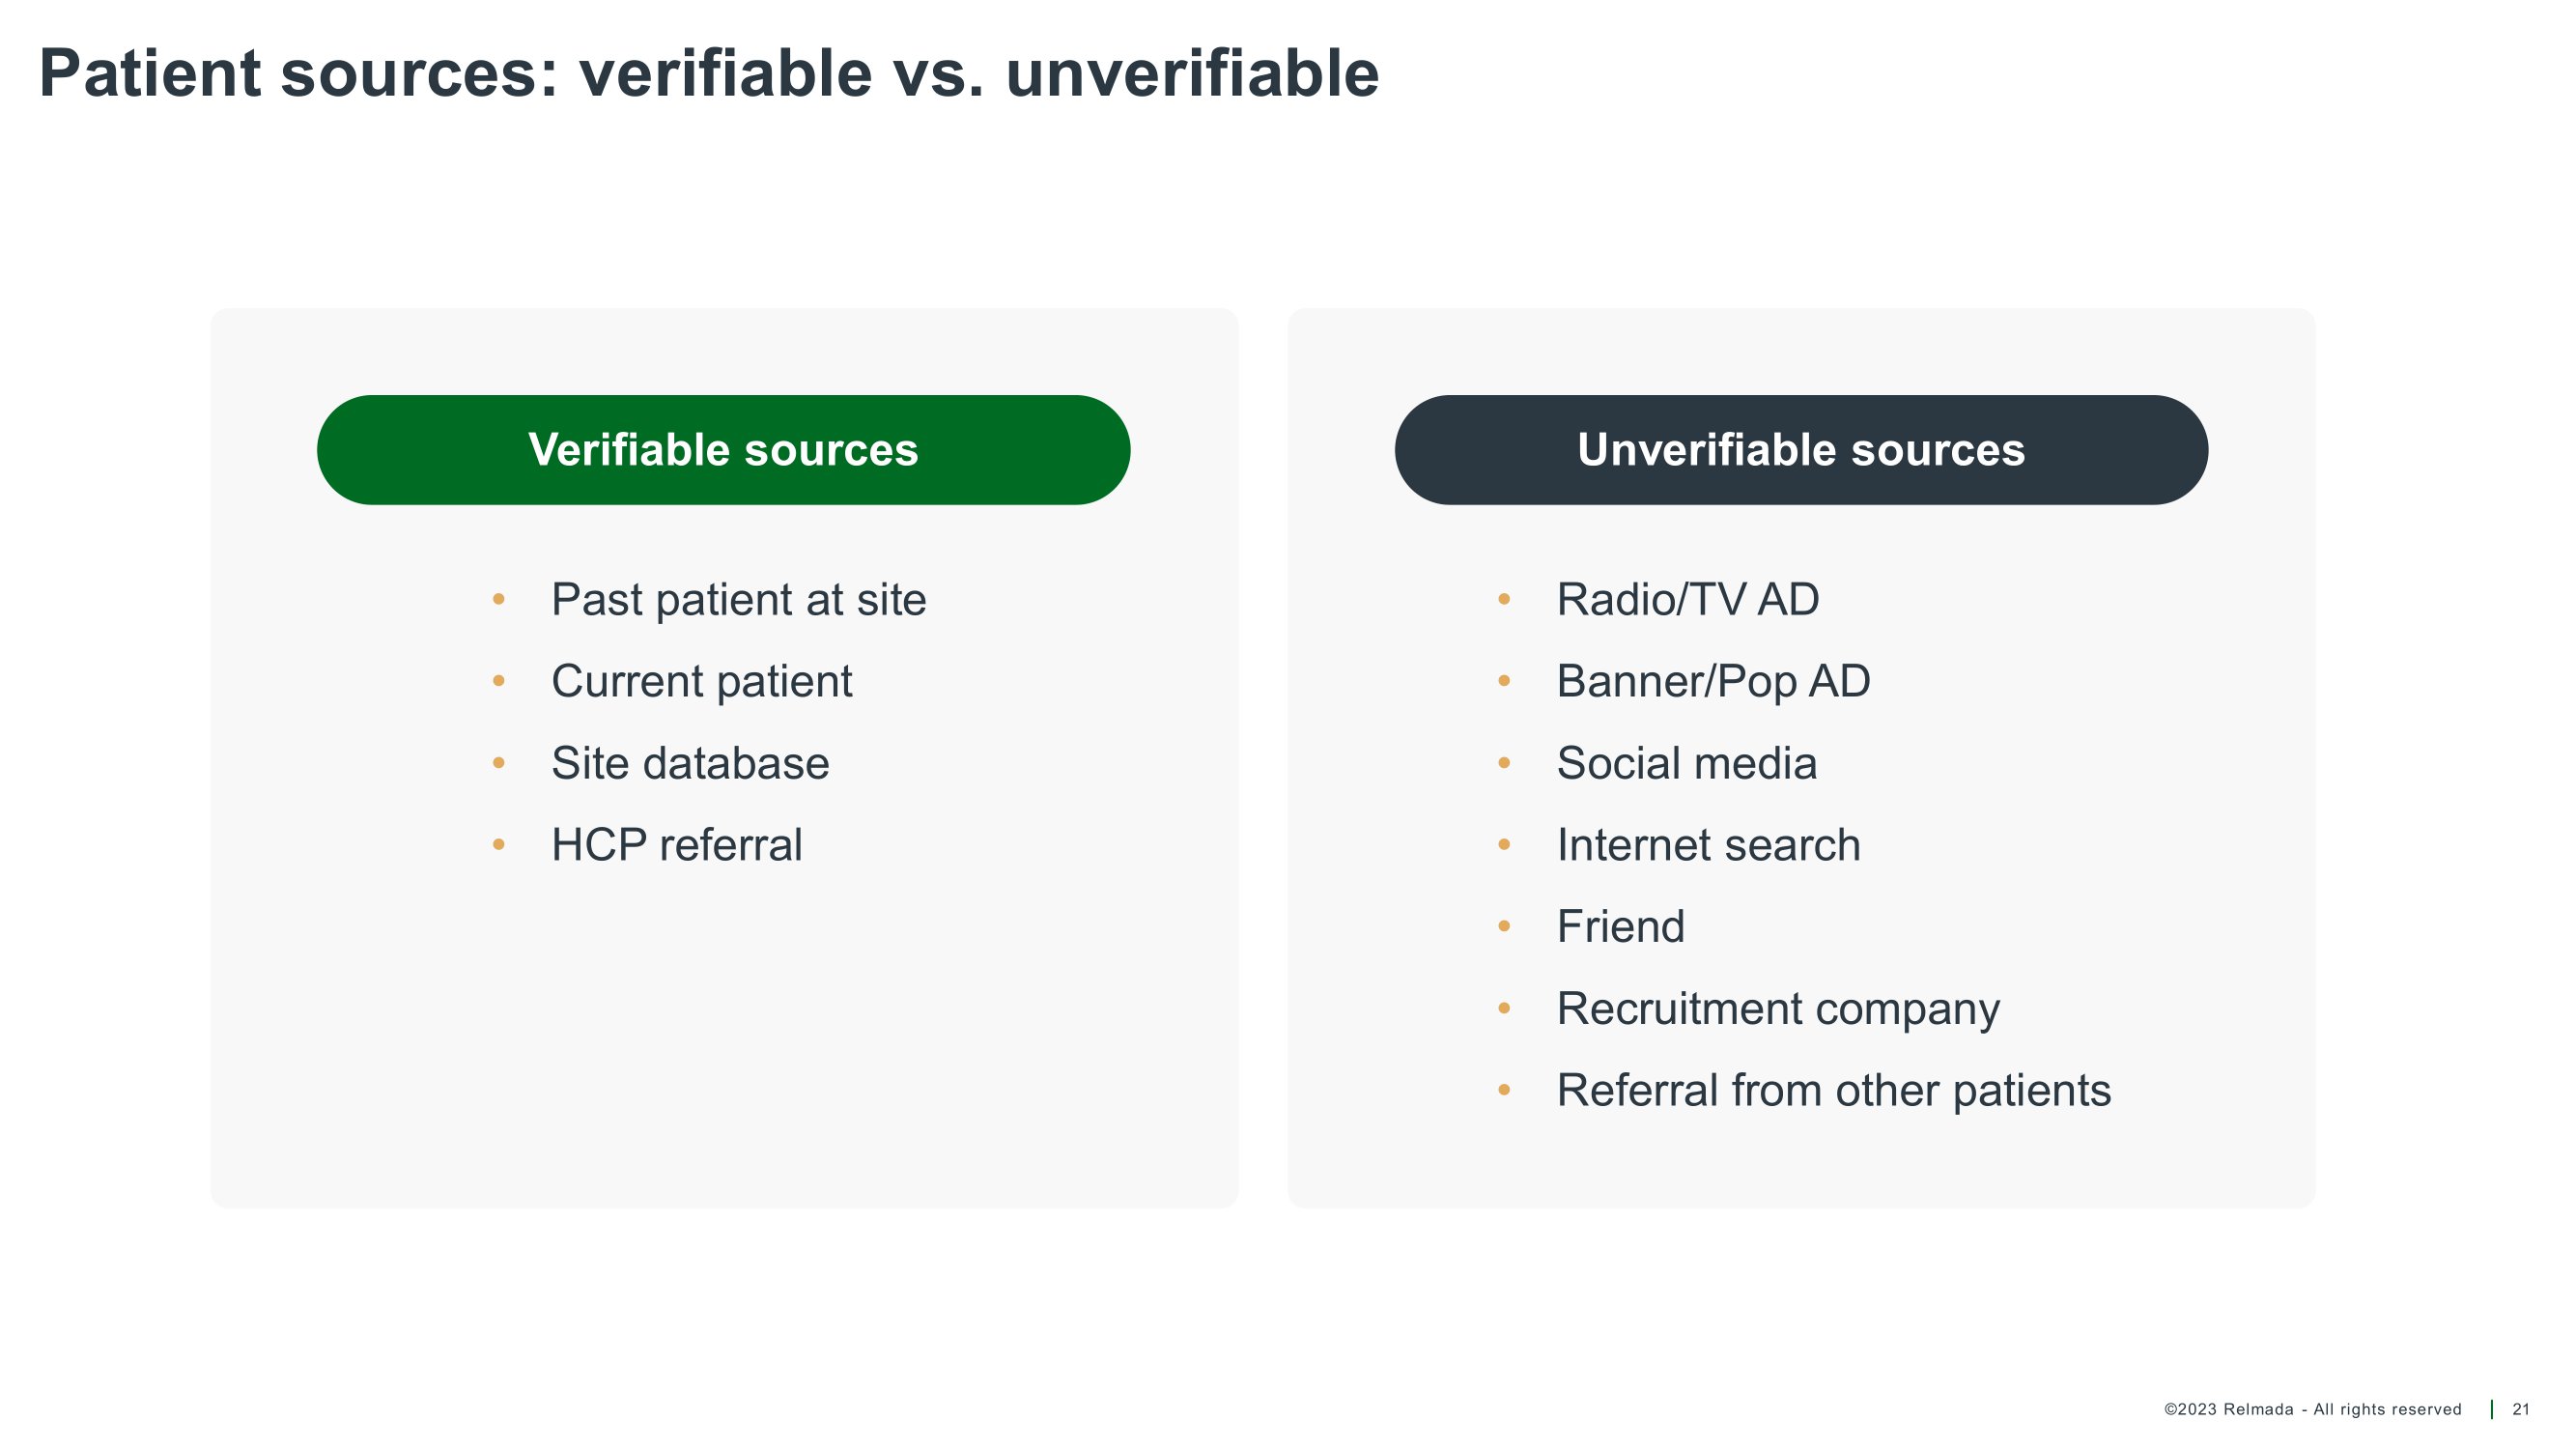
Task: Select the dark Unverifiable sources pill
Action: pyautogui.click(x=1800, y=450)
